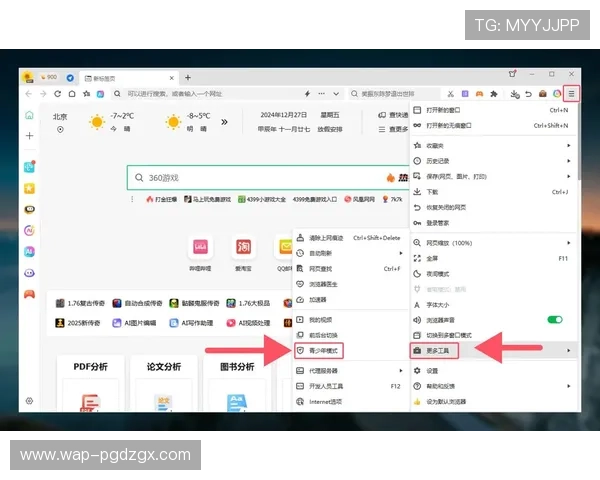Image resolution: width=600 pixels, height=480 pixels.
Task: Select 全屏 fullscreen menu item
Action: click(x=493, y=258)
